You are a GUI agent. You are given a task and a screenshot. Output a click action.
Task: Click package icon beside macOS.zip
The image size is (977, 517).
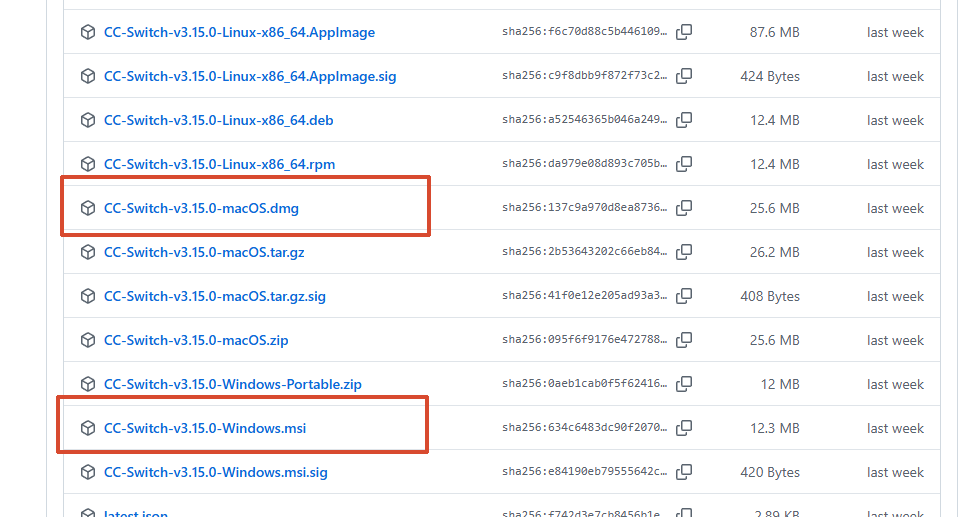pos(88,340)
